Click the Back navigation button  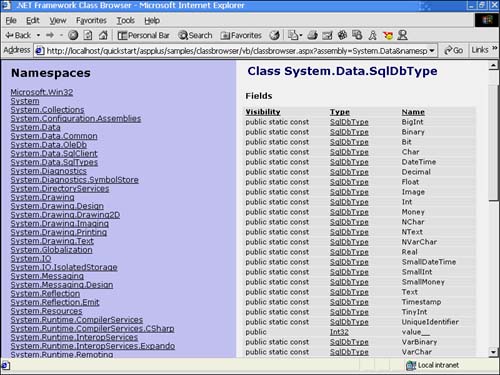(x=18, y=35)
